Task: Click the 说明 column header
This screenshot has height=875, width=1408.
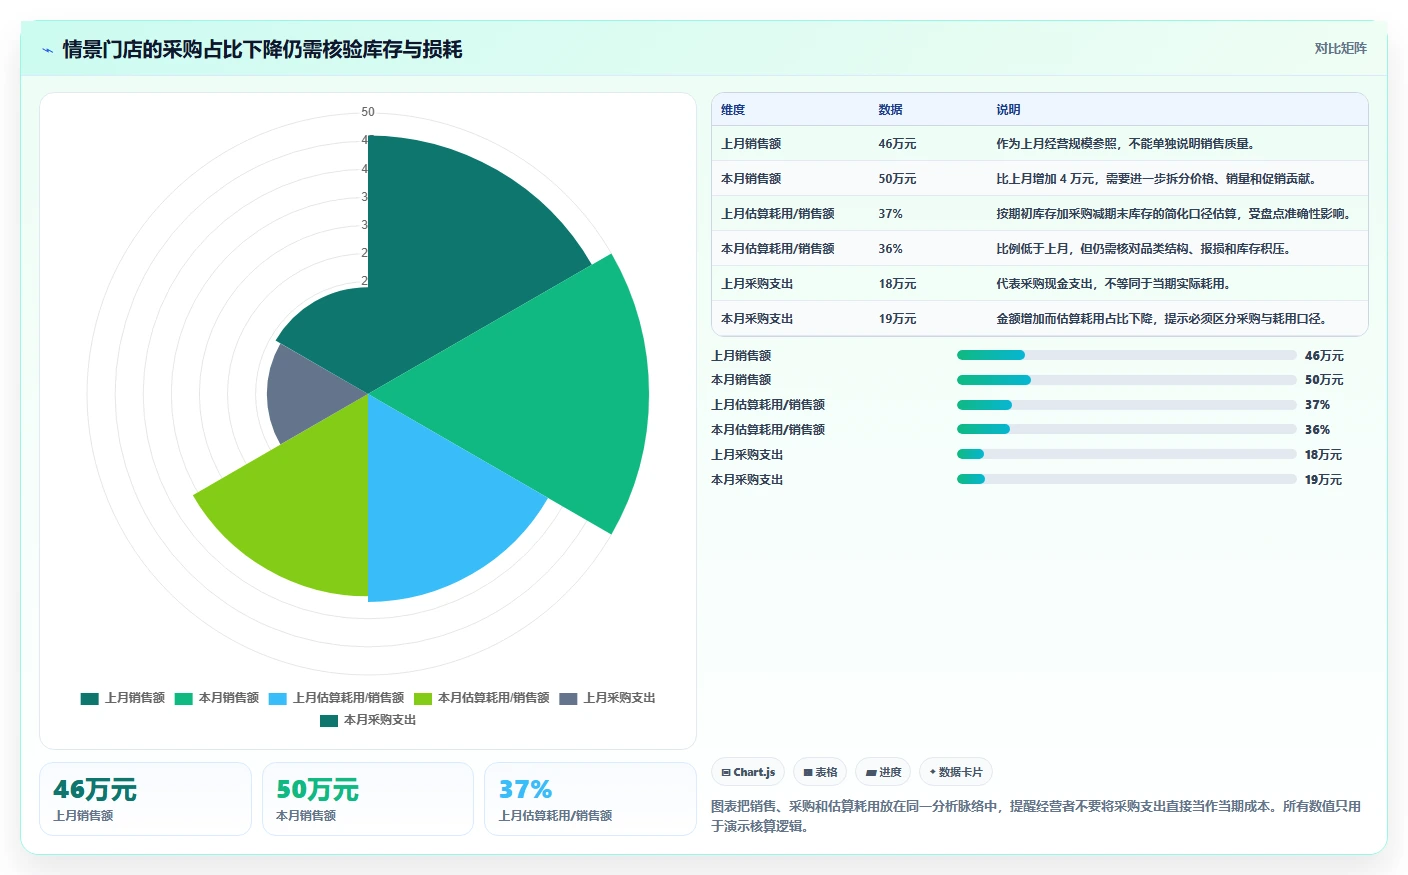Action: click(1008, 110)
